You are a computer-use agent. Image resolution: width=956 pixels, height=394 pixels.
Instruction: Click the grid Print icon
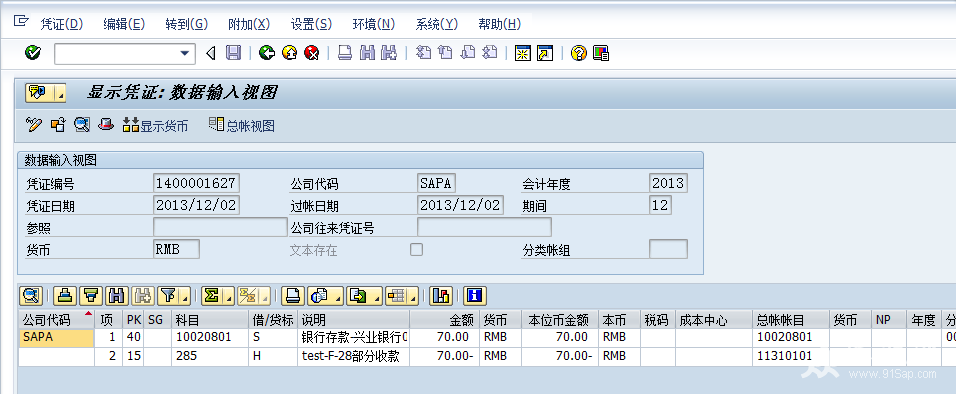pos(293,296)
